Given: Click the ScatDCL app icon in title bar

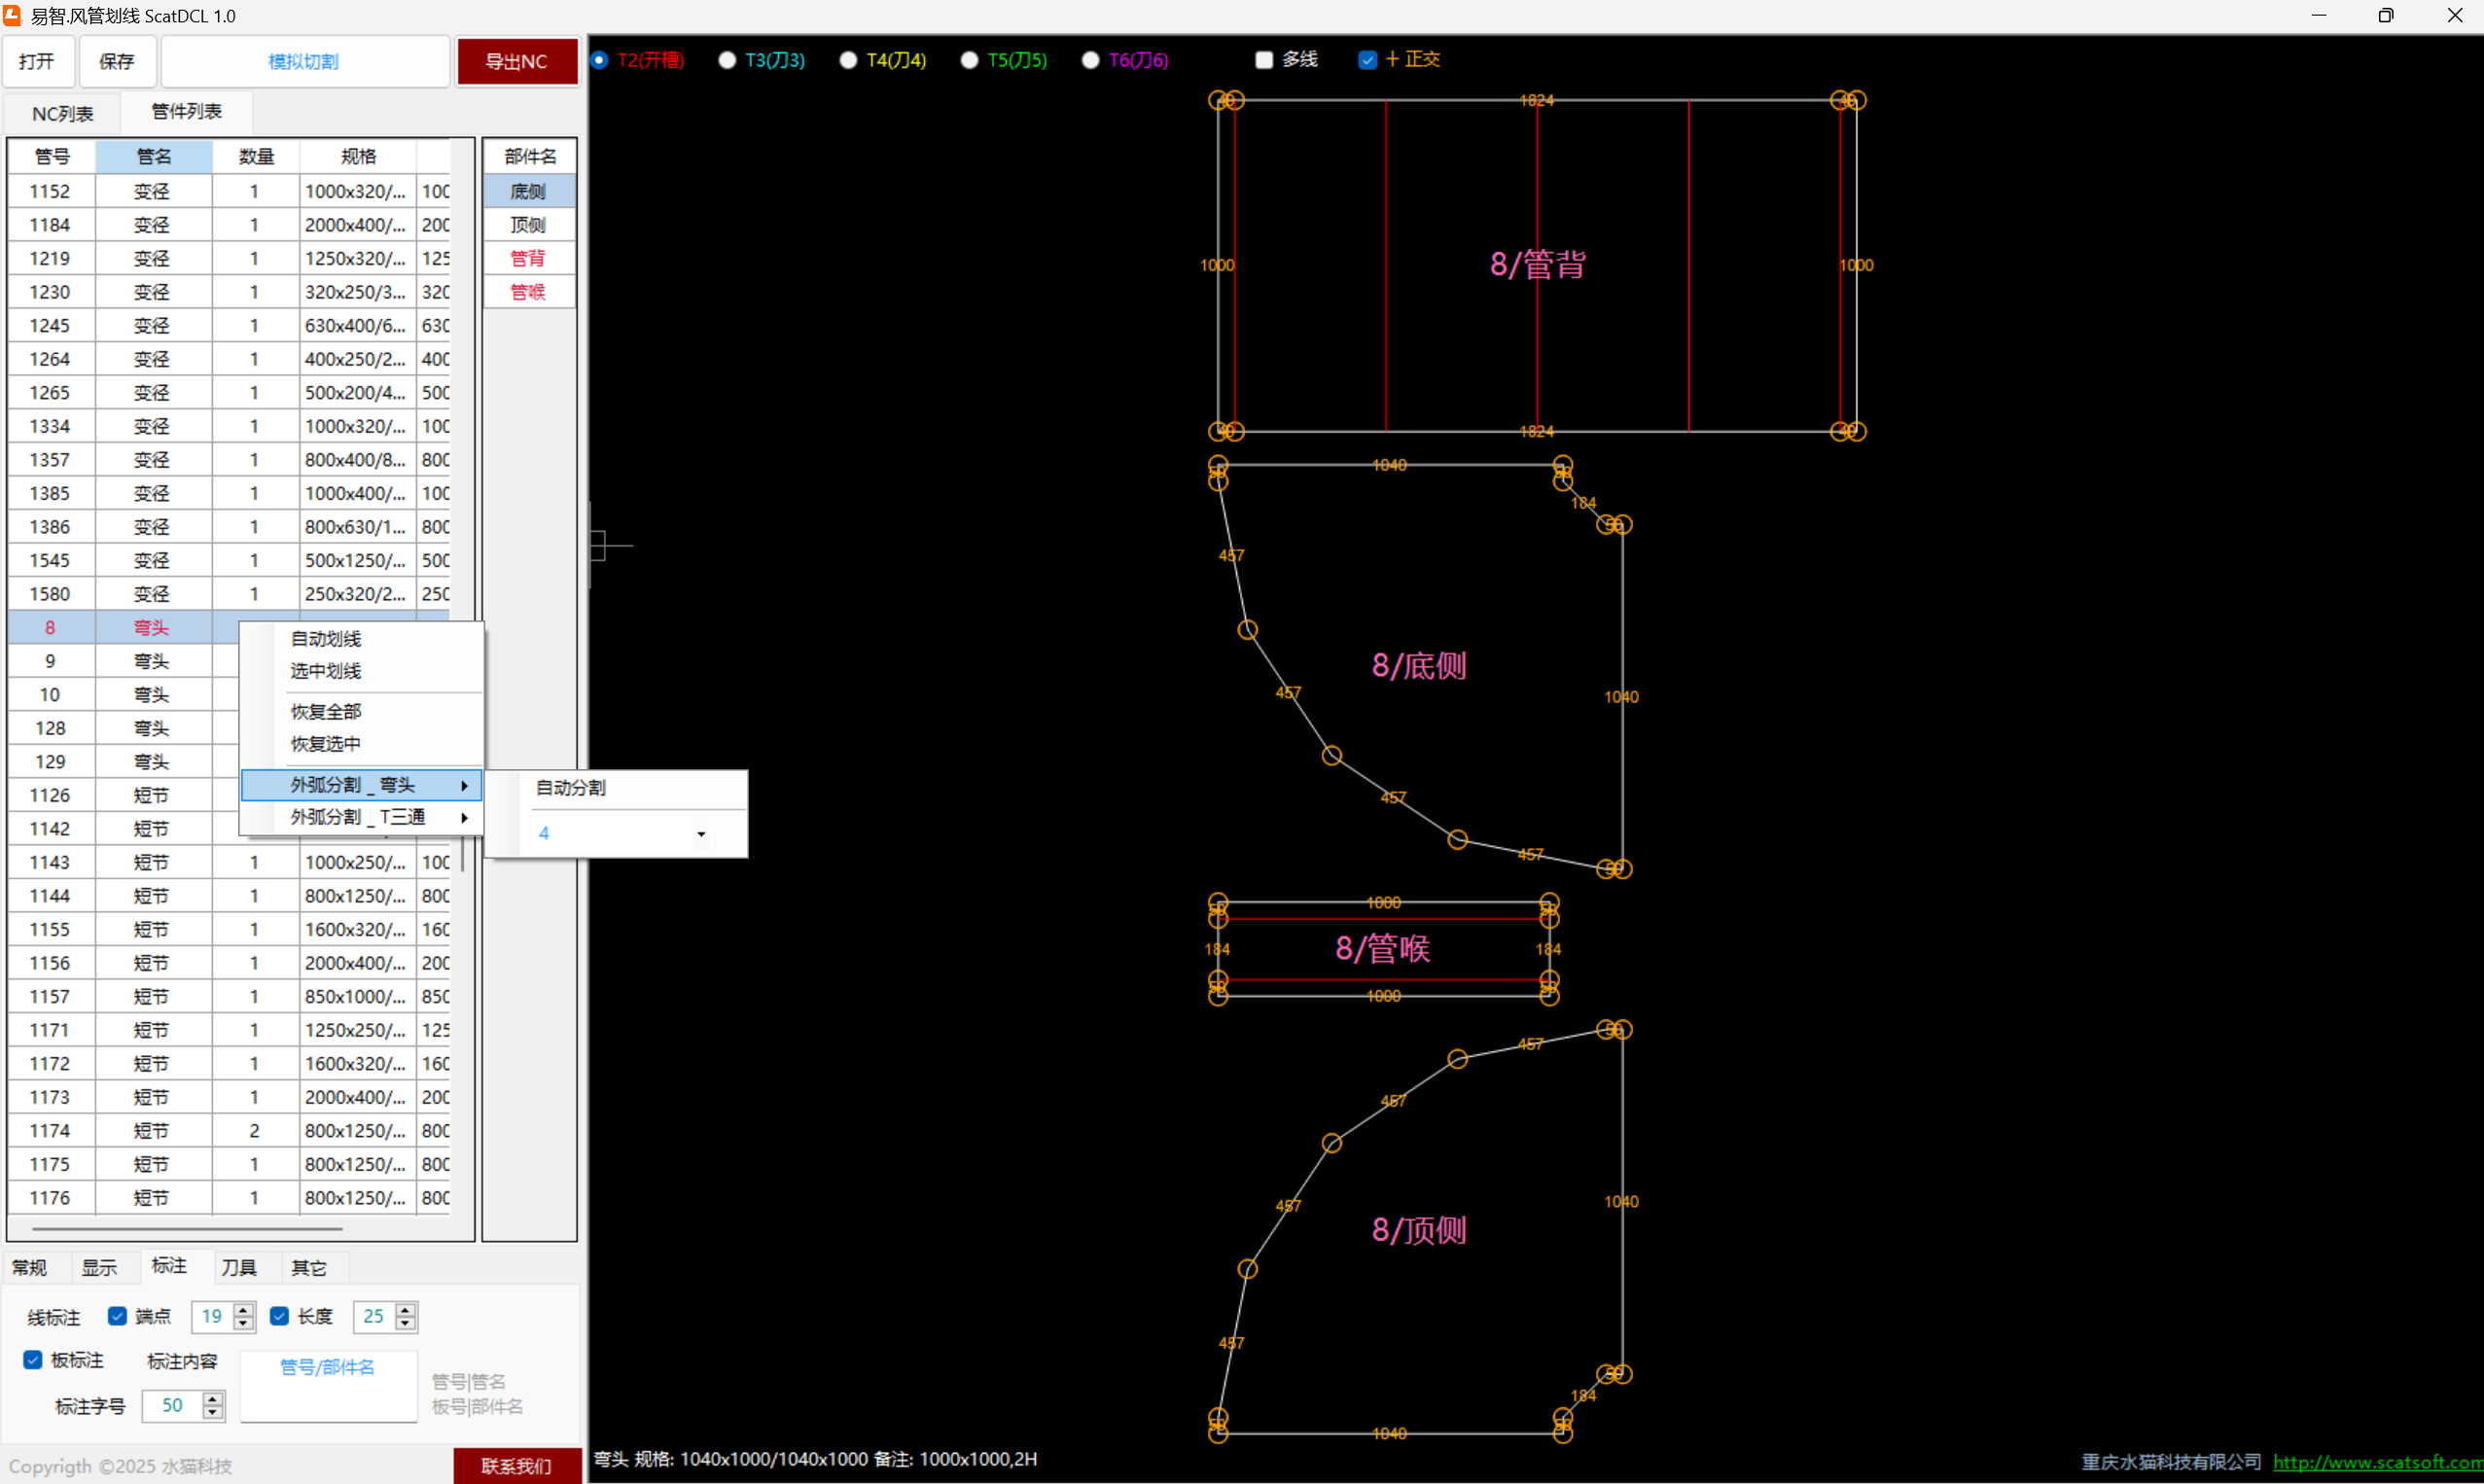Looking at the screenshot, I should point(12,15).
